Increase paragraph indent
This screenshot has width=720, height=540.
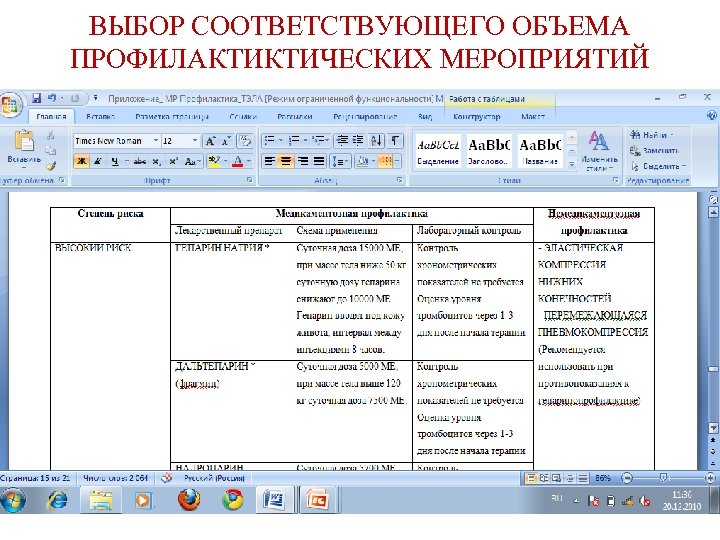click(x=358, y=141)
